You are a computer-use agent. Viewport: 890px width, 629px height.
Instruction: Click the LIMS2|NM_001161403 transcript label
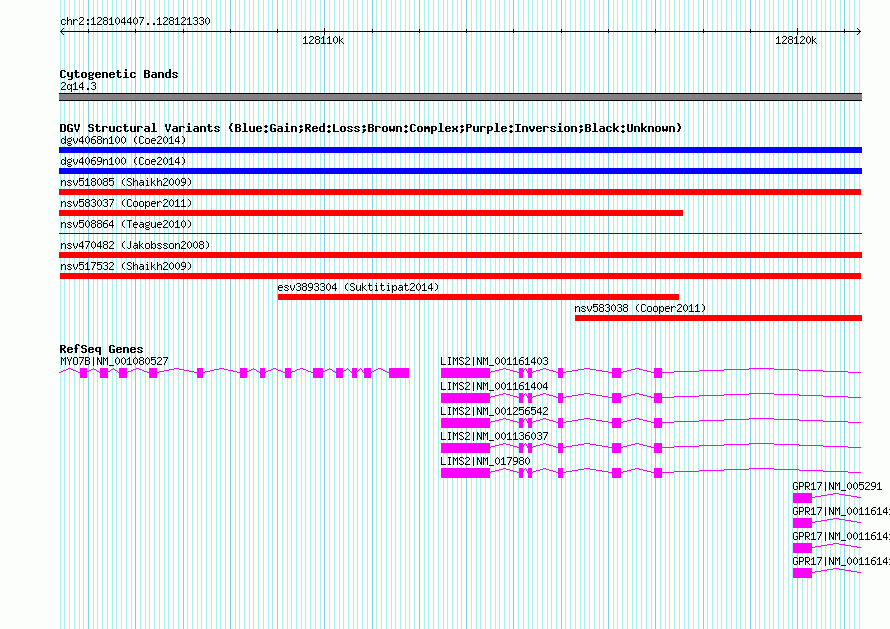(x=494, y=361)
